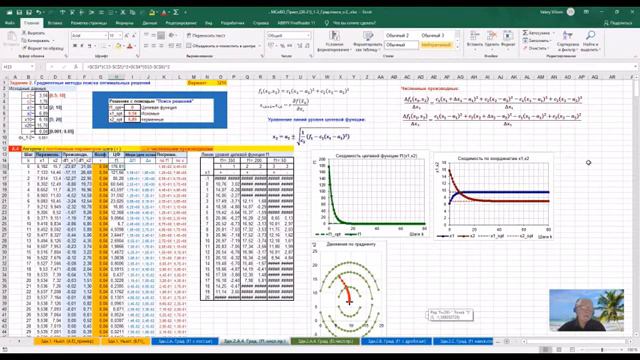Toggle Underline formatting
This screenshot has height=360, width=640.
[89, 46]
